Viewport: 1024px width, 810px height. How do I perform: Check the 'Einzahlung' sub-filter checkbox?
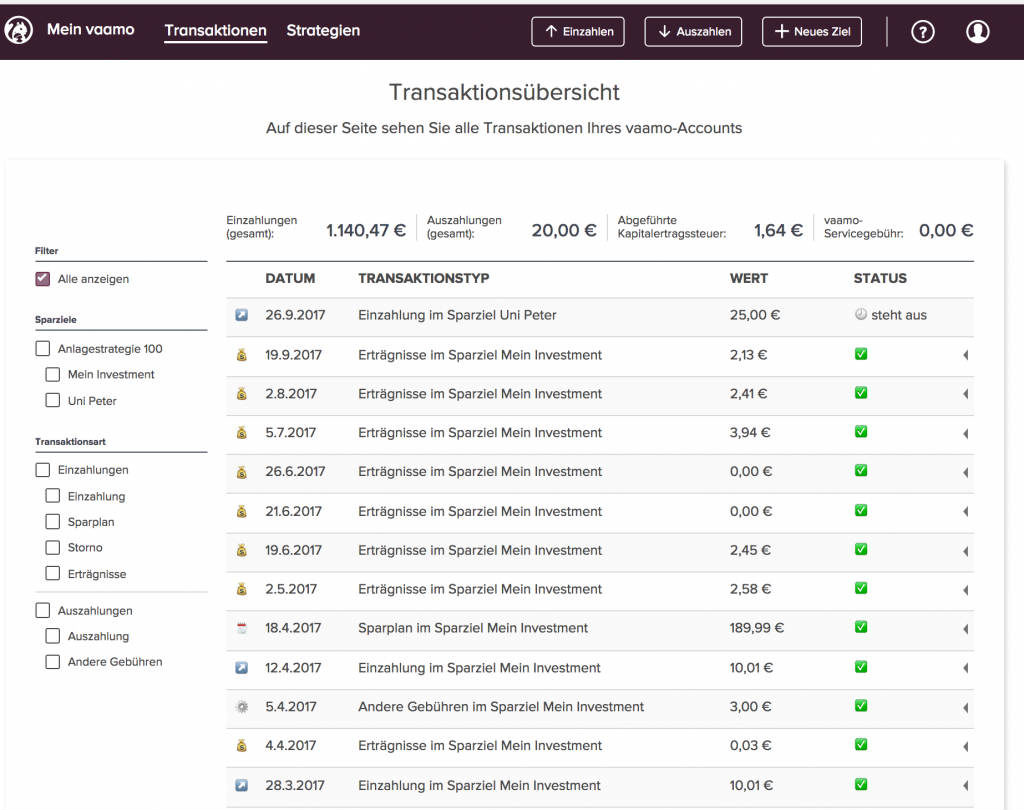[x=52, y=496]
